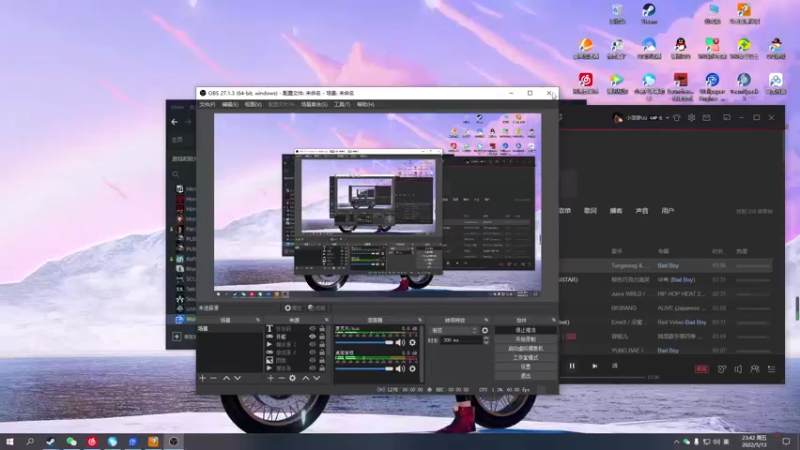Add a new scene with plus icon

point(203,378)
